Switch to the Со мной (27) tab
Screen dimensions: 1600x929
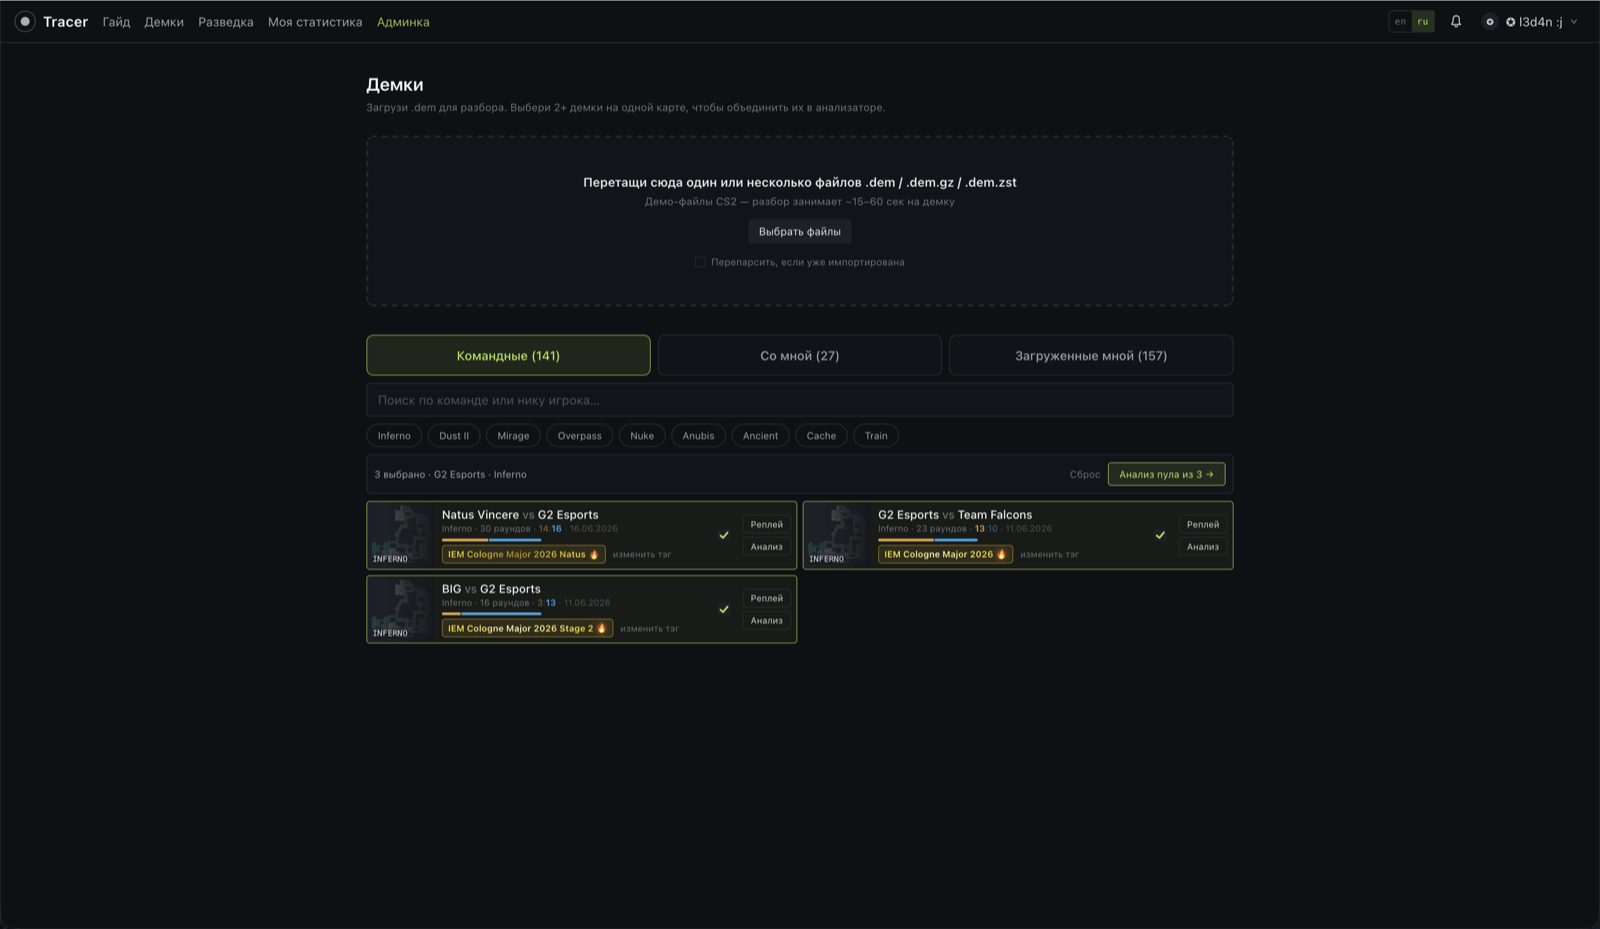click(800, 355)
